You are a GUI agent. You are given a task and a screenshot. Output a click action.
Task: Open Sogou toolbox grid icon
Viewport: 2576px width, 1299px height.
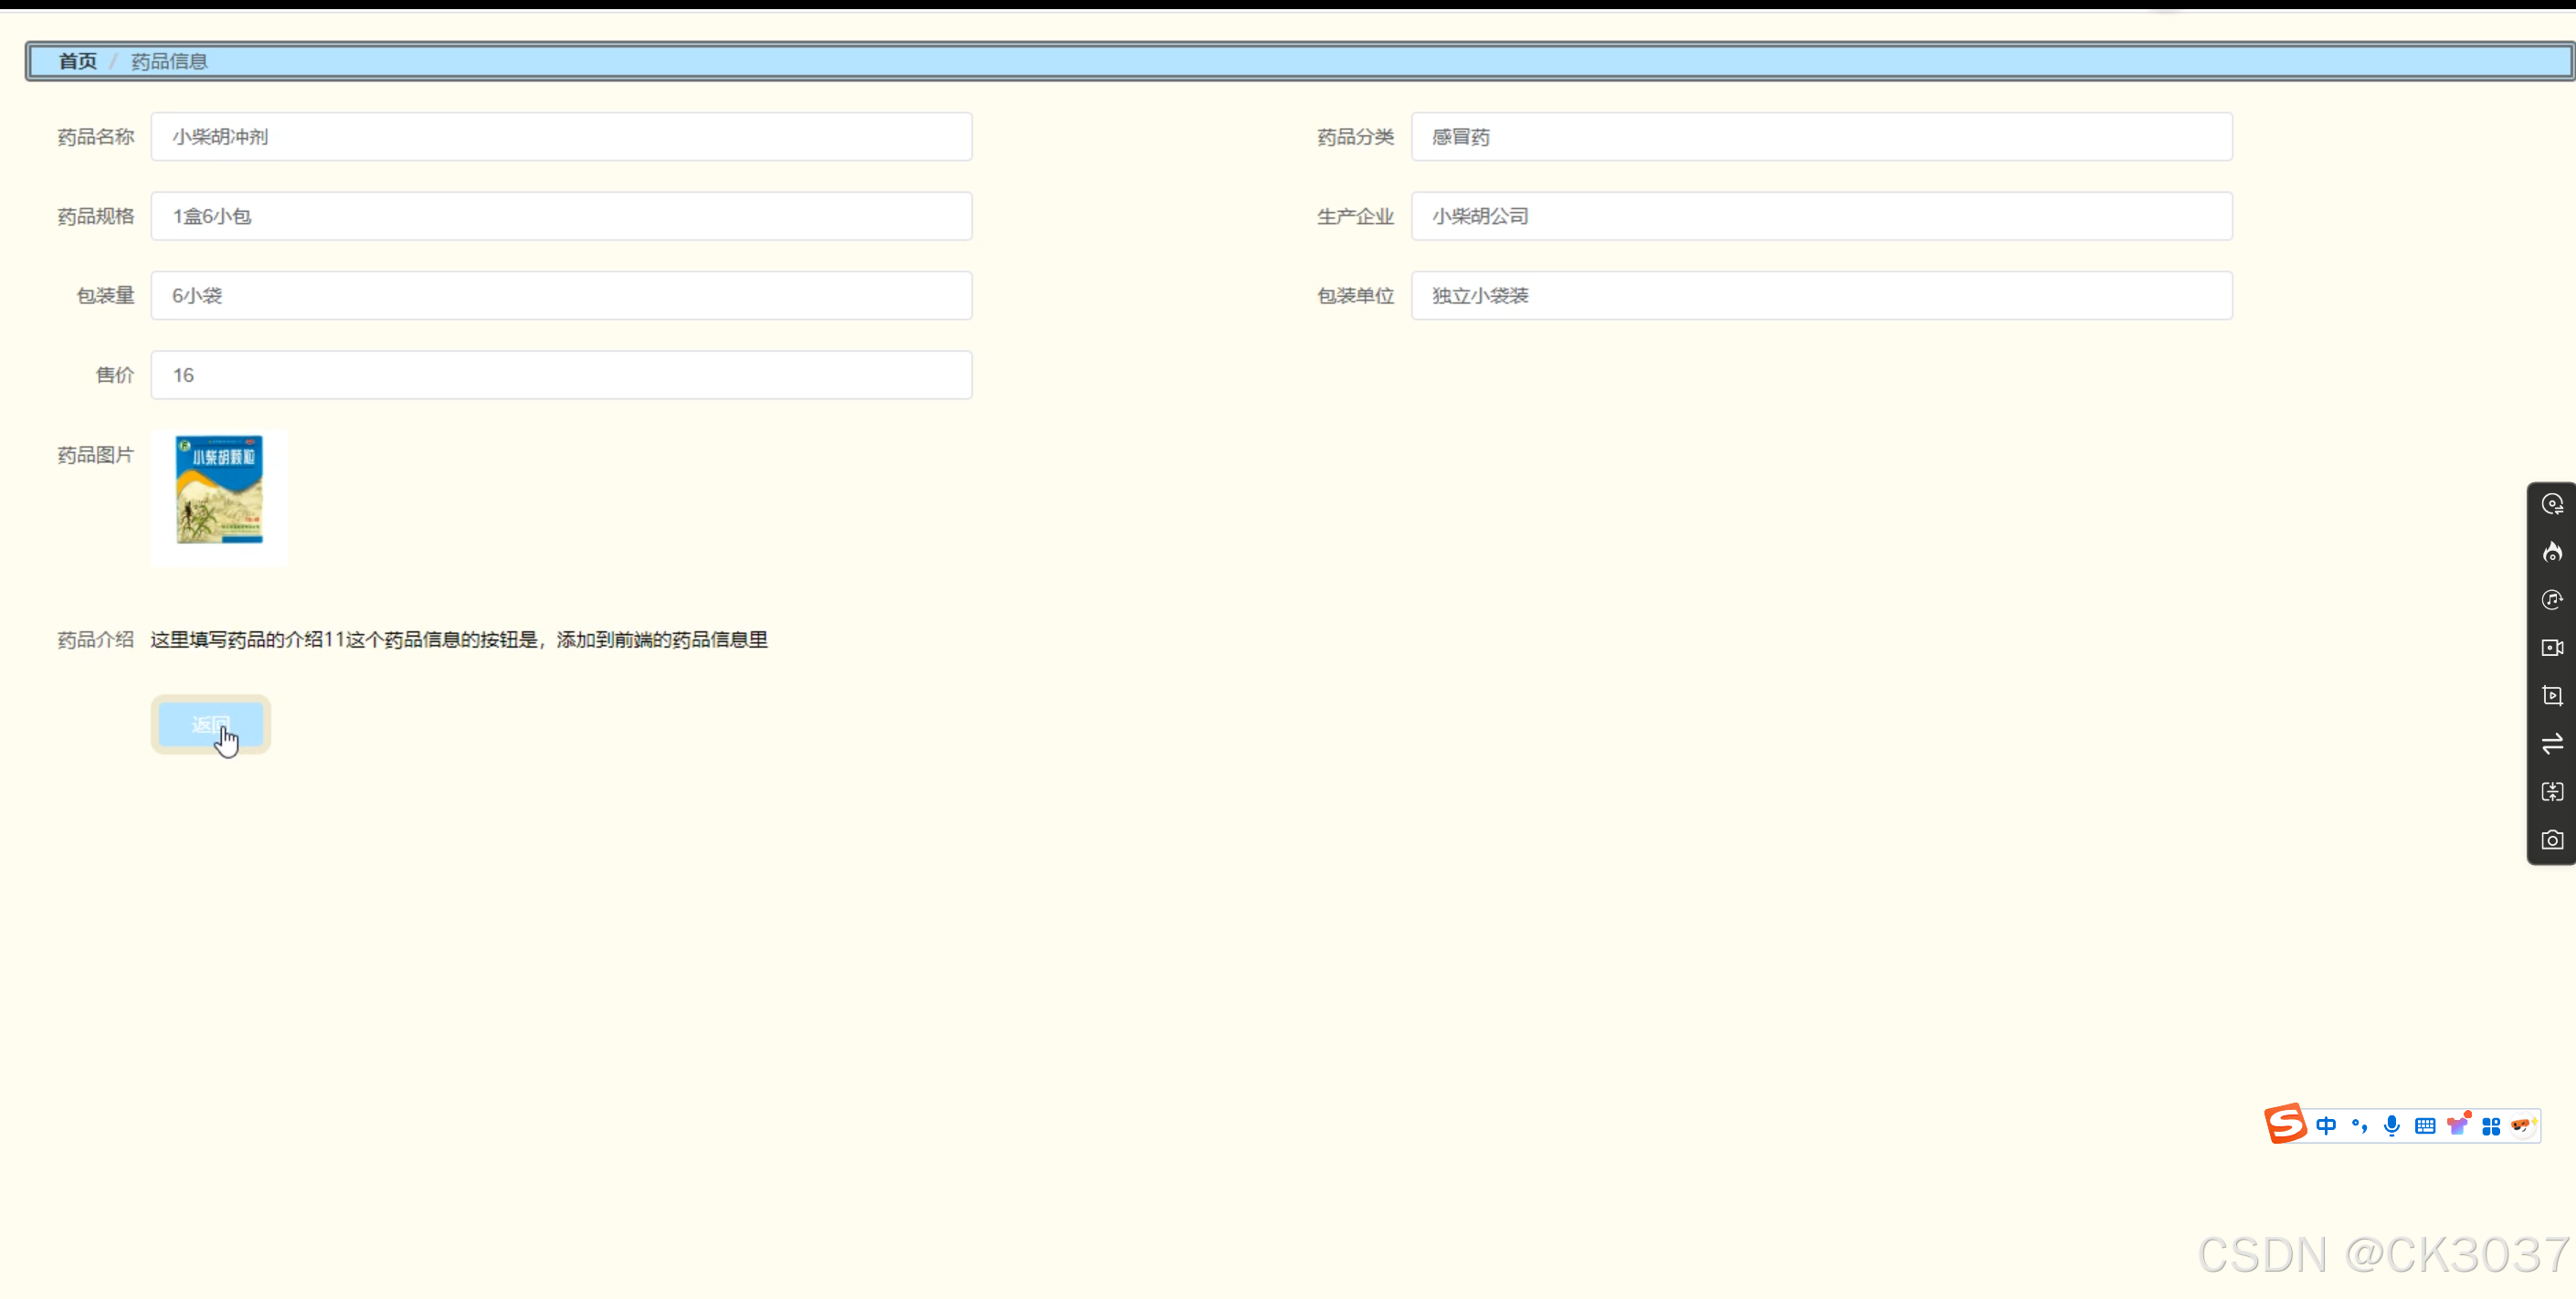(2491, 1126)
